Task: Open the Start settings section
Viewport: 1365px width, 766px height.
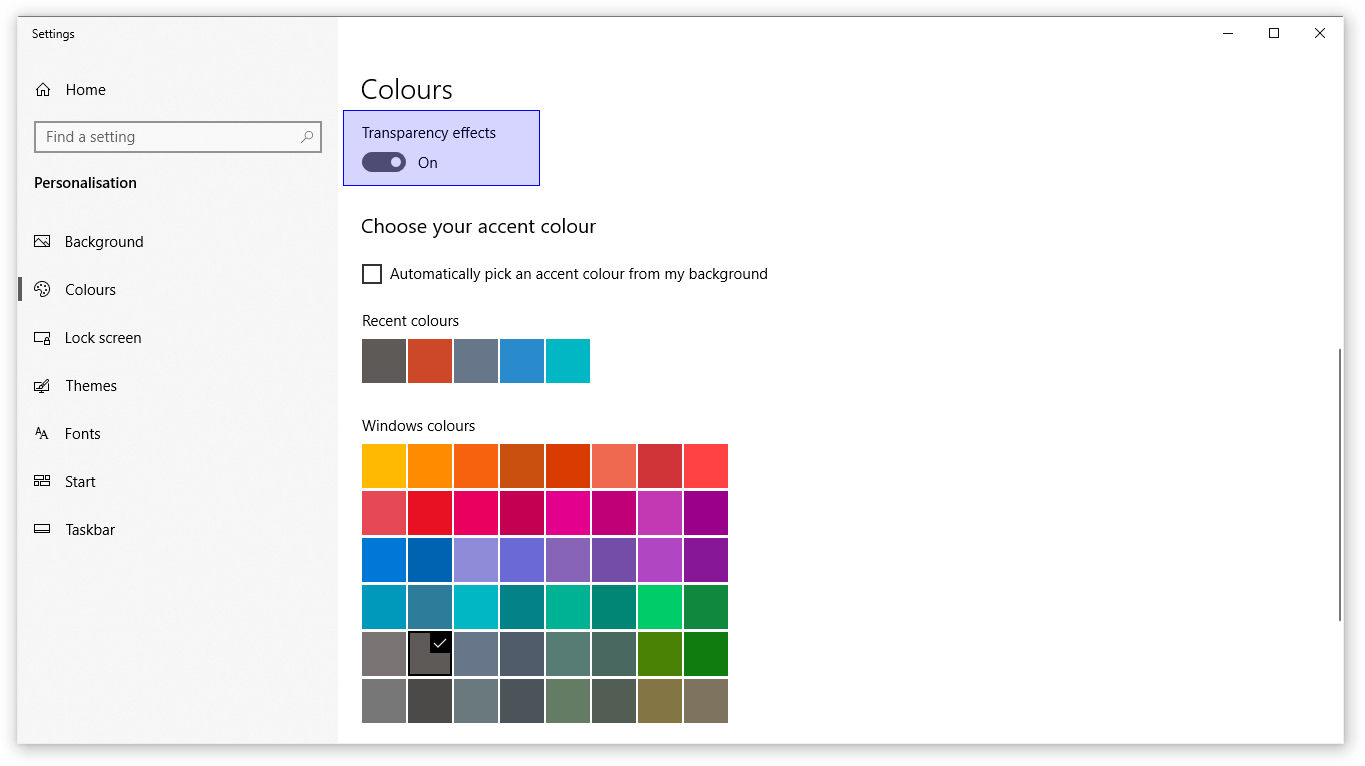Action: pos(178,482)
